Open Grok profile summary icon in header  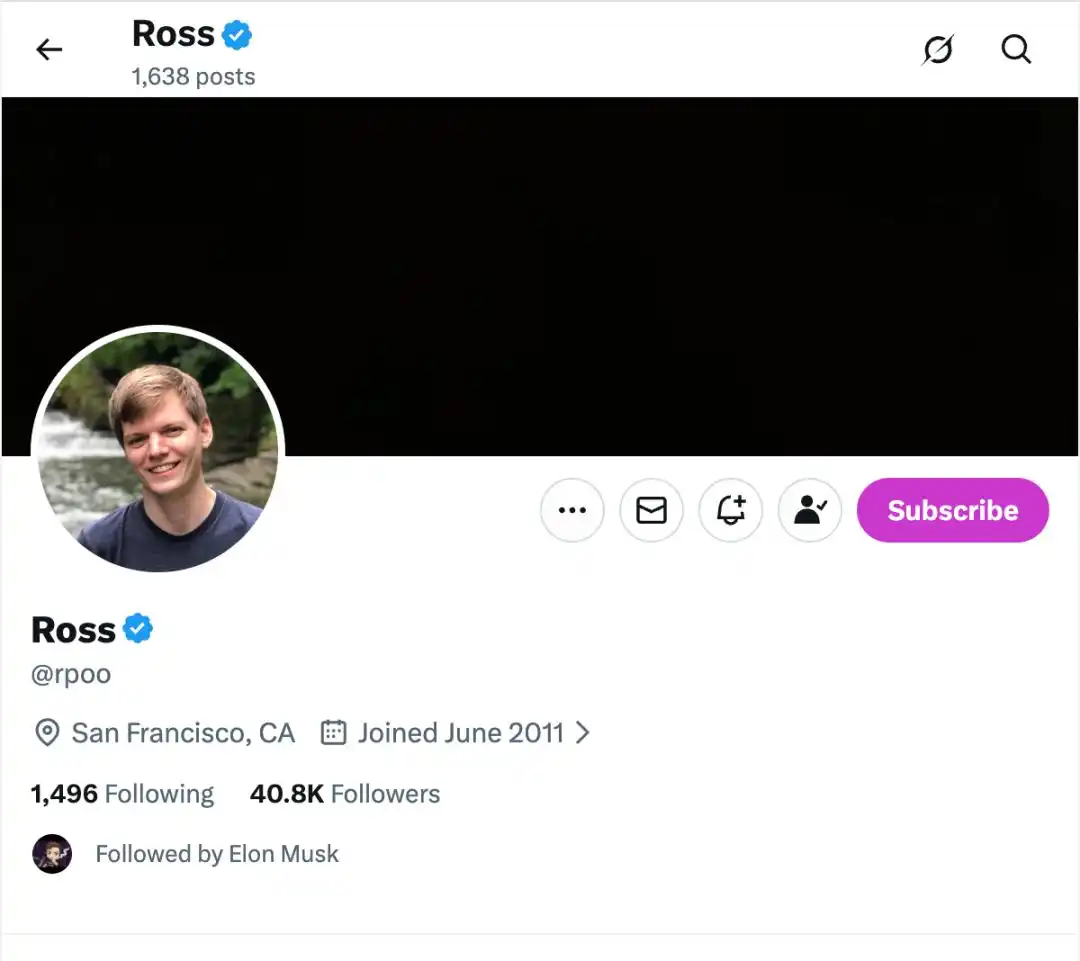(x=937, y=50)
